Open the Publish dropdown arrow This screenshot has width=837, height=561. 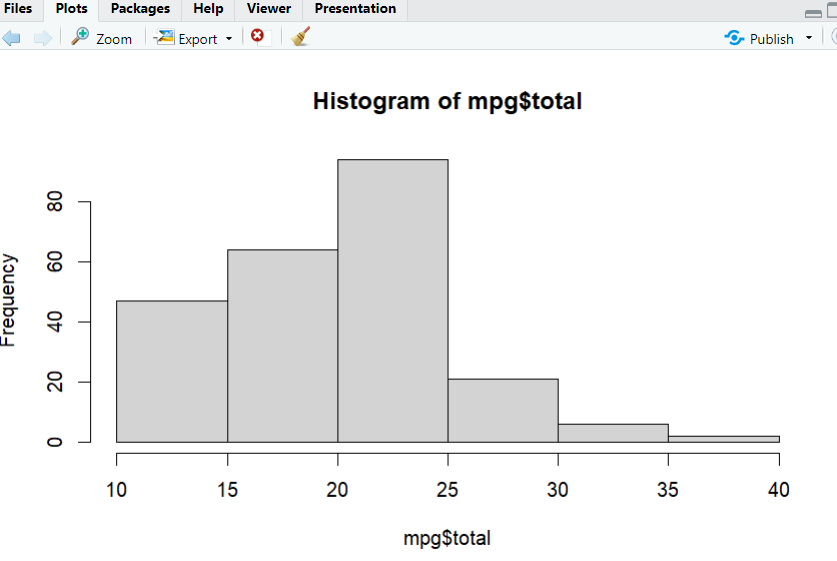[809, 38]
